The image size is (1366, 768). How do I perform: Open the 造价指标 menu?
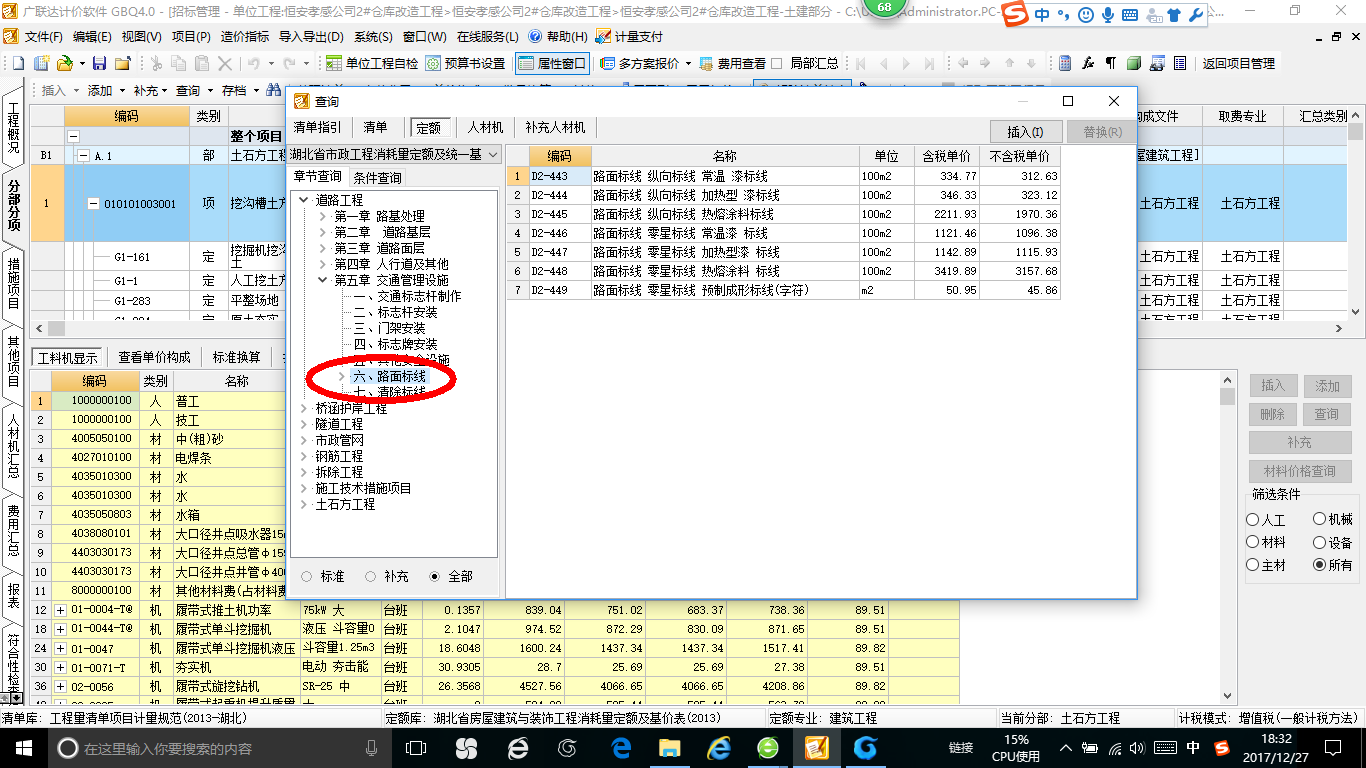(245, 36)
